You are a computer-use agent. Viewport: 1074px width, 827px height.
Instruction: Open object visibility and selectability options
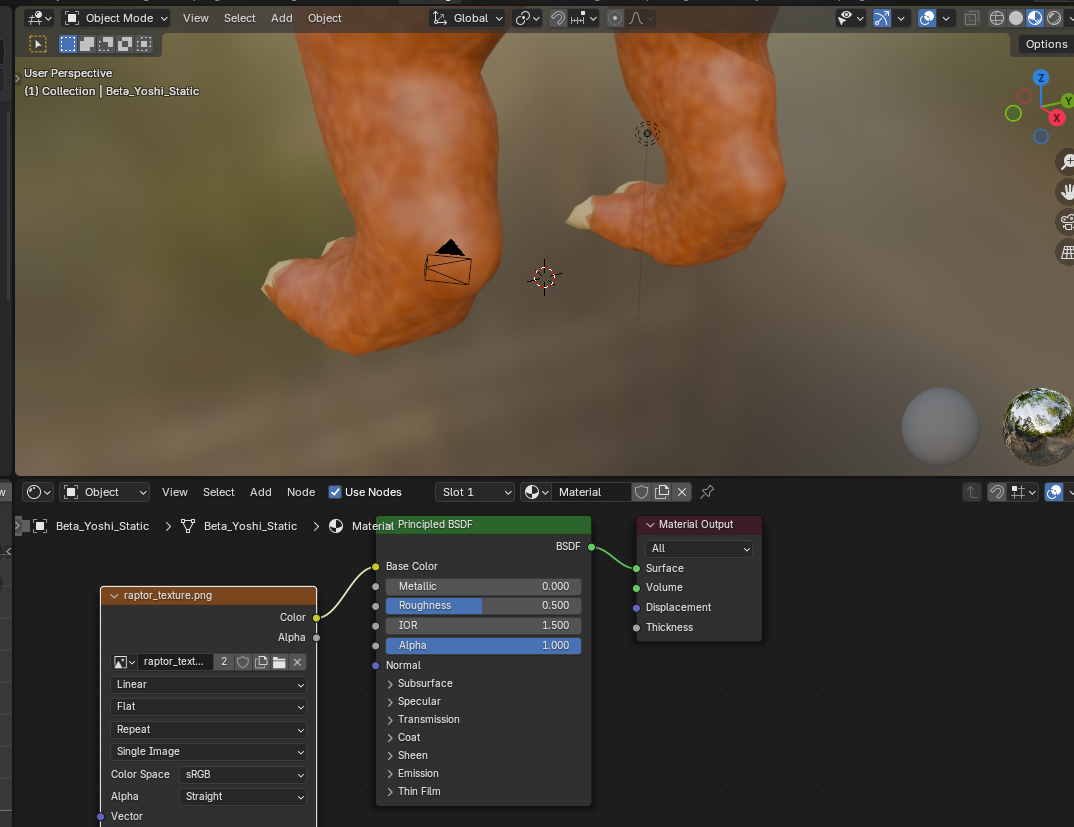pyautogui.click(x=851, y=18)
